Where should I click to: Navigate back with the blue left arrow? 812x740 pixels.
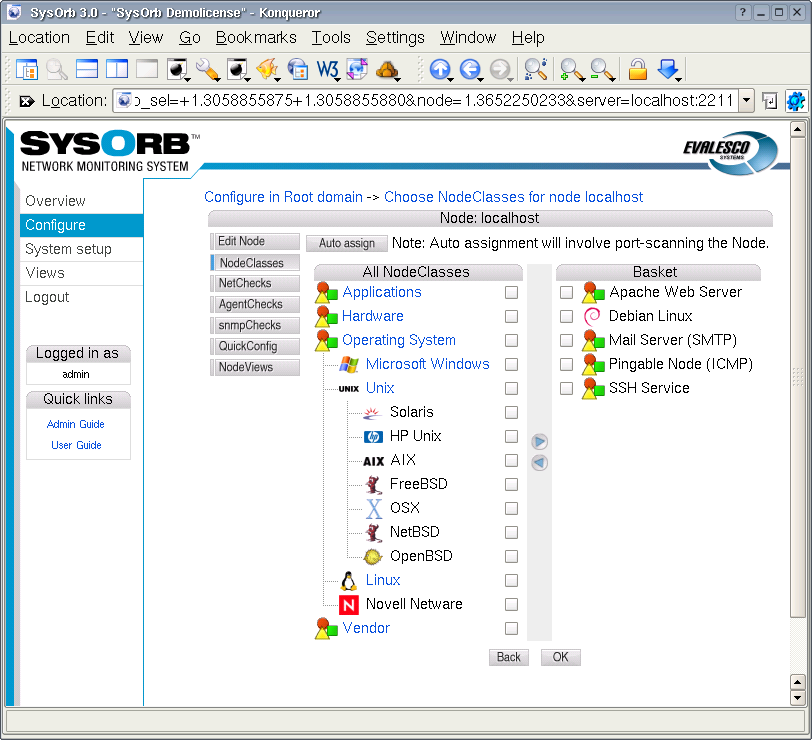click(x=471, y=69)
